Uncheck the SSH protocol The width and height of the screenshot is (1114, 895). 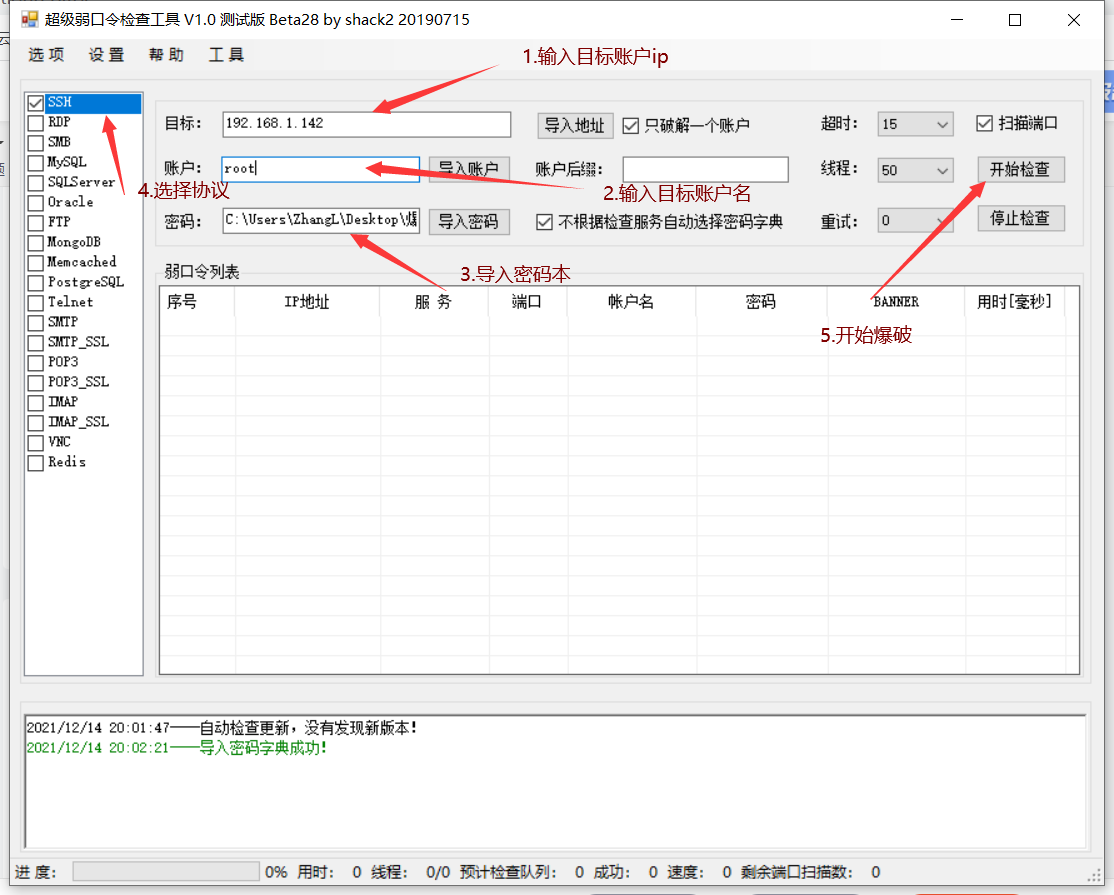click(35, 102)
